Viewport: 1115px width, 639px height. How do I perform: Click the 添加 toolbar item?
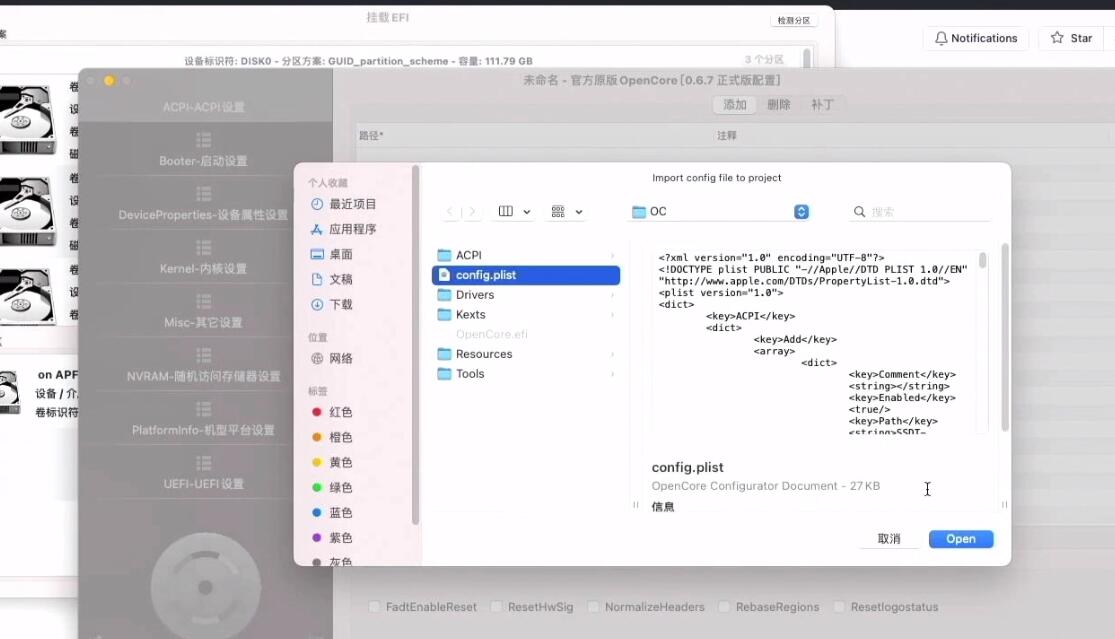tap(735, 103)
